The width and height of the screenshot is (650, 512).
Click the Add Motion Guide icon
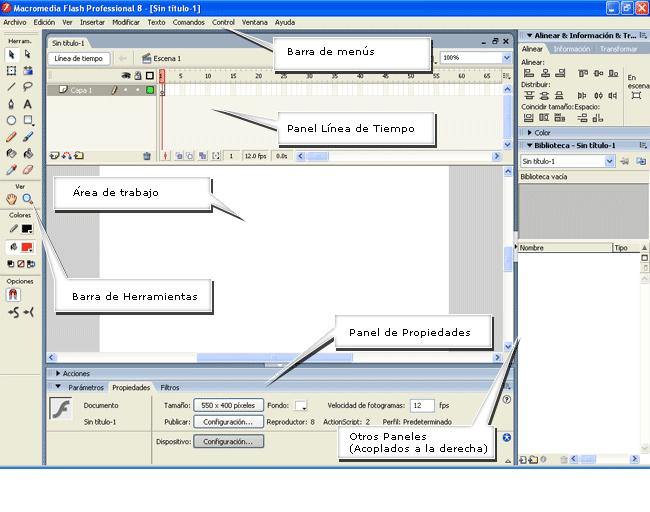tap(66, 156)
